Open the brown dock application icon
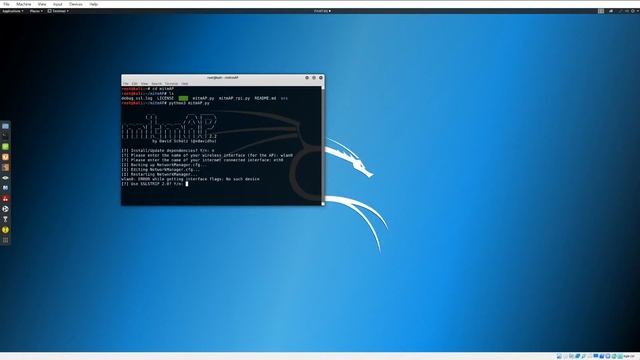Viewport: 640px width, 360px height. [5, 167]
